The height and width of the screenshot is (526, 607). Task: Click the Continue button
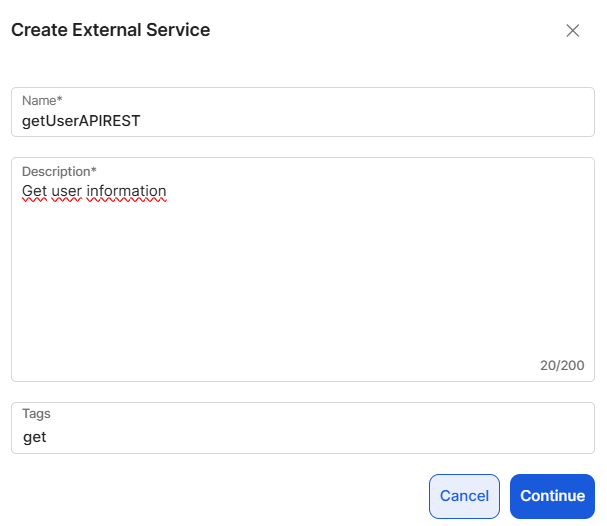pos(552,496)
